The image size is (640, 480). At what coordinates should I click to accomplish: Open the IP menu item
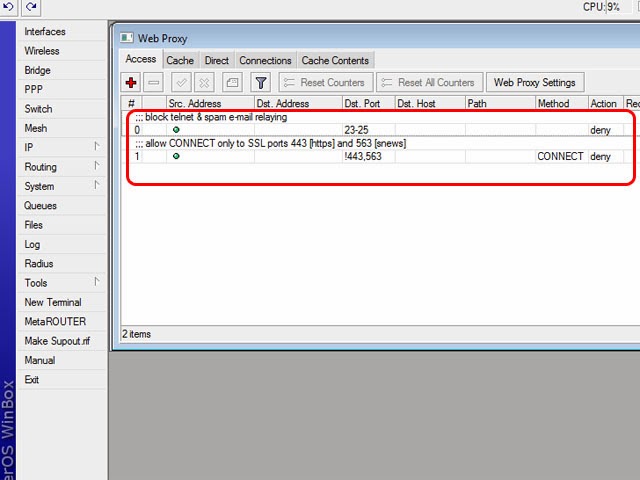point(61,147)
